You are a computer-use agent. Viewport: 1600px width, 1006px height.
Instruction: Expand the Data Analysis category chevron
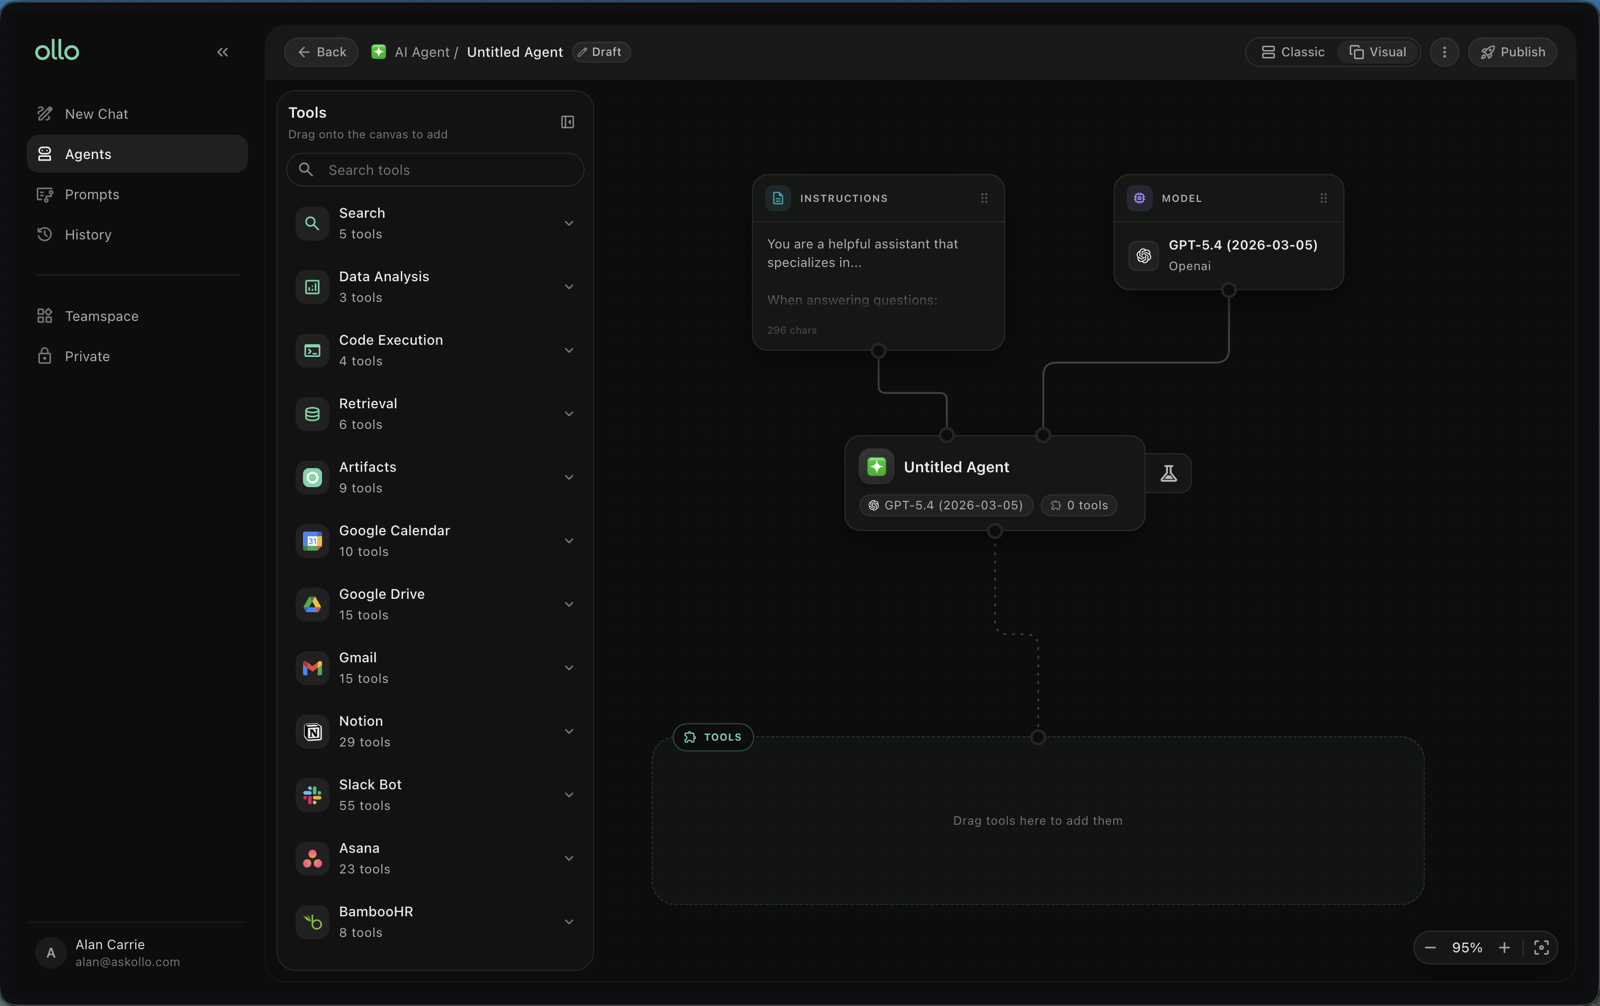point(569,287)
